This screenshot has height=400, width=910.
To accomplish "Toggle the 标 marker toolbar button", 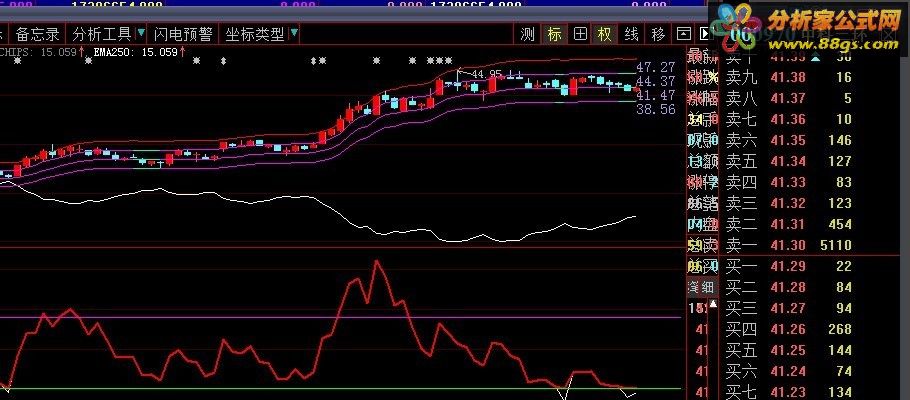I will click(x=554, y=34).
